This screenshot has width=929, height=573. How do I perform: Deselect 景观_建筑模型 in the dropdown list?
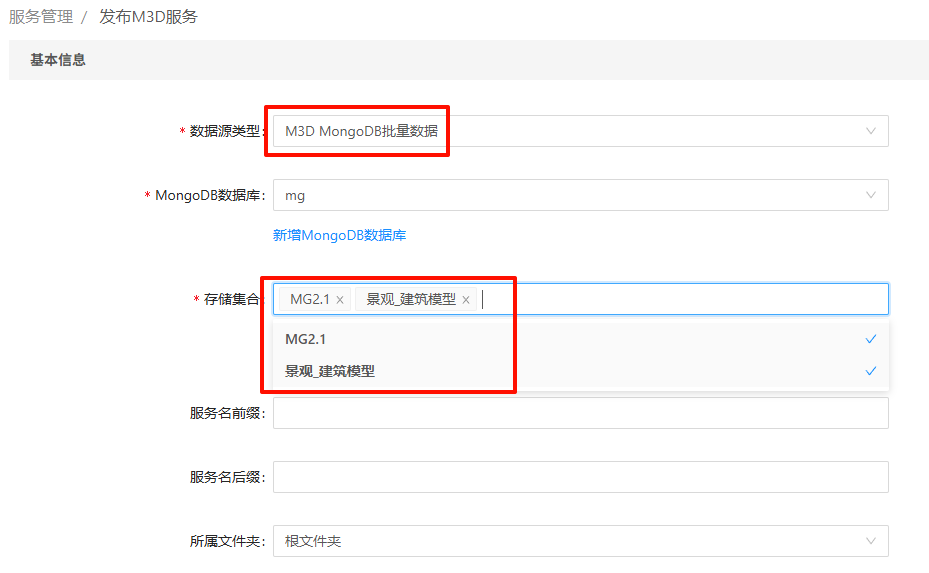tap(330, 371)
